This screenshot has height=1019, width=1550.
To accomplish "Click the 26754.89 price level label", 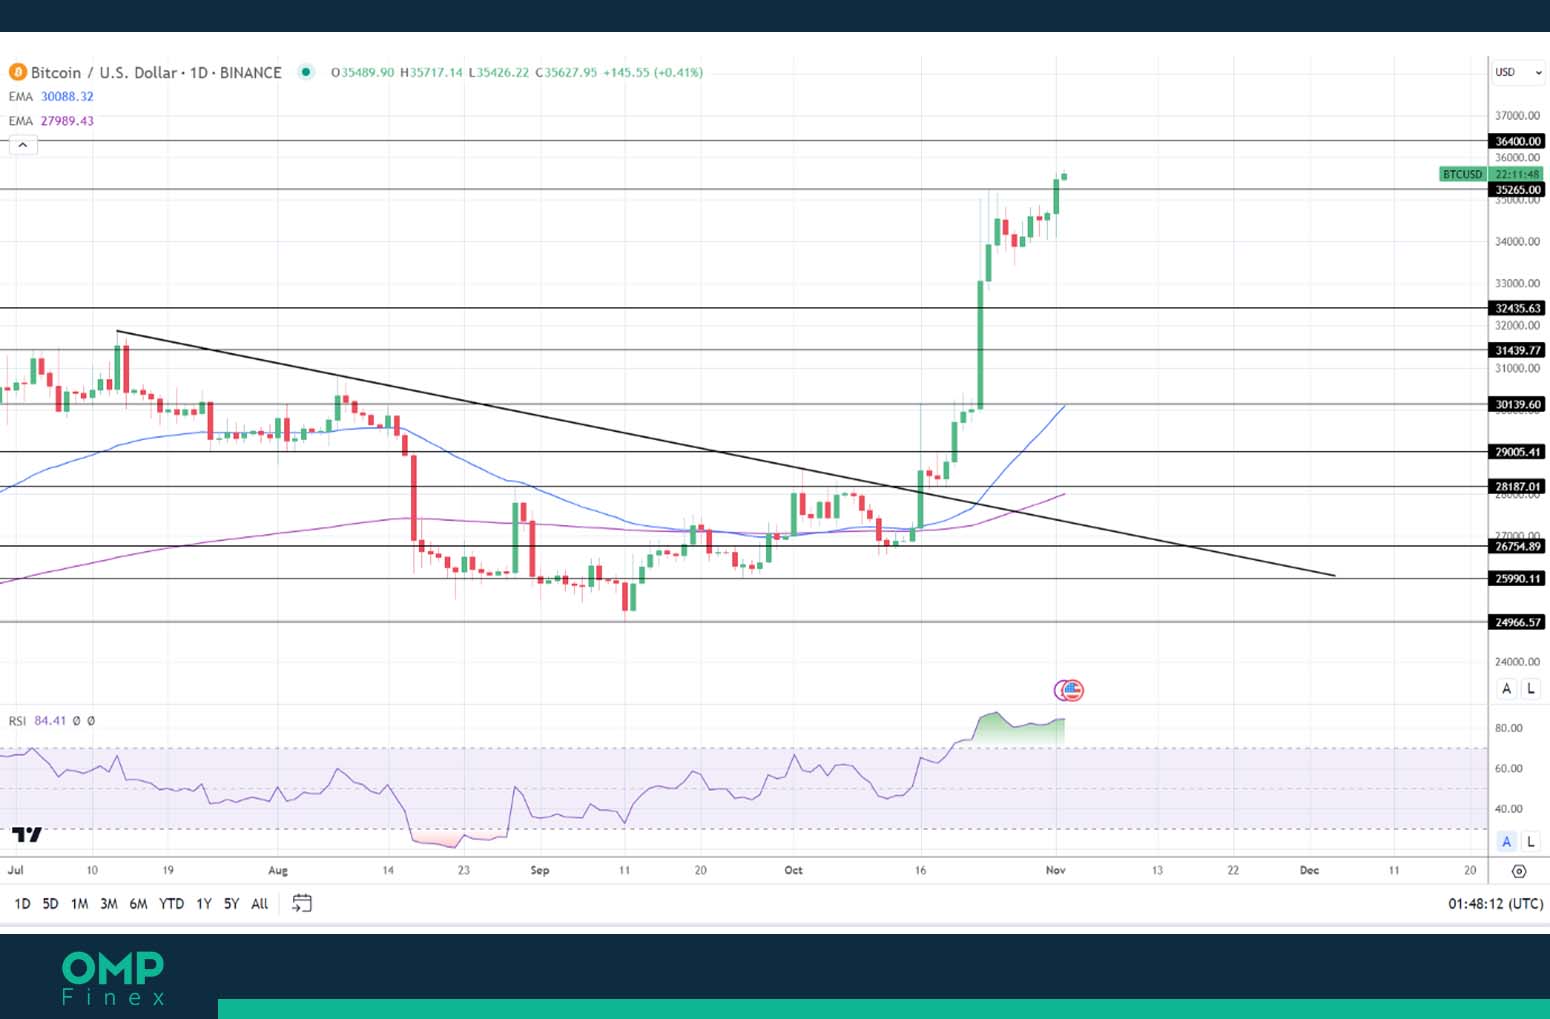I will click(x=1517, y=546).
